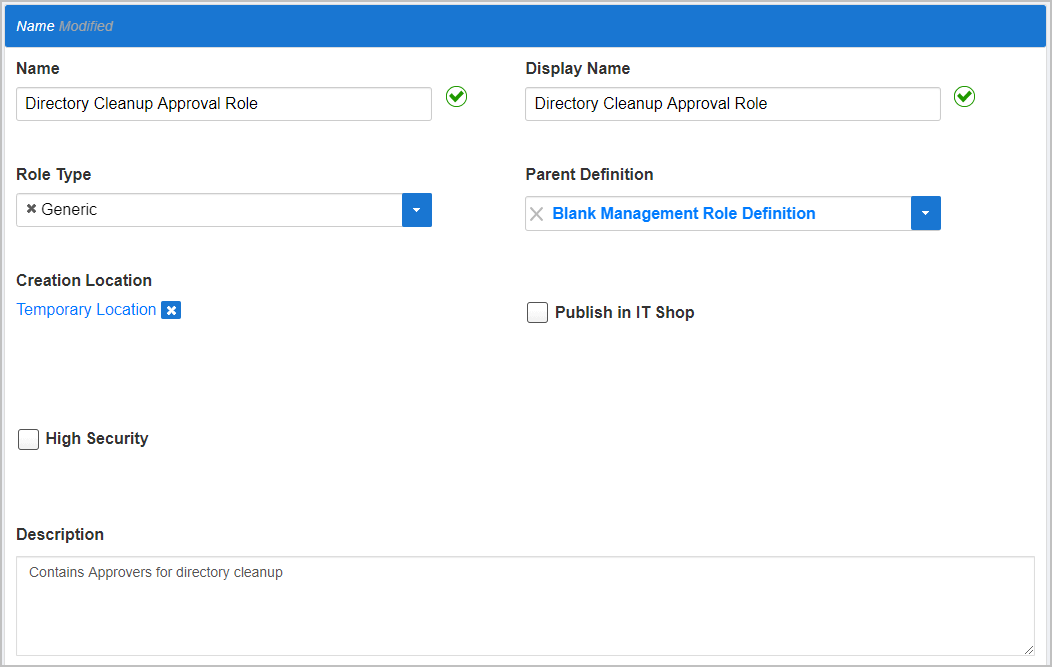Expand the Parent Definition dropdown arrow

[x=925, y=213]
